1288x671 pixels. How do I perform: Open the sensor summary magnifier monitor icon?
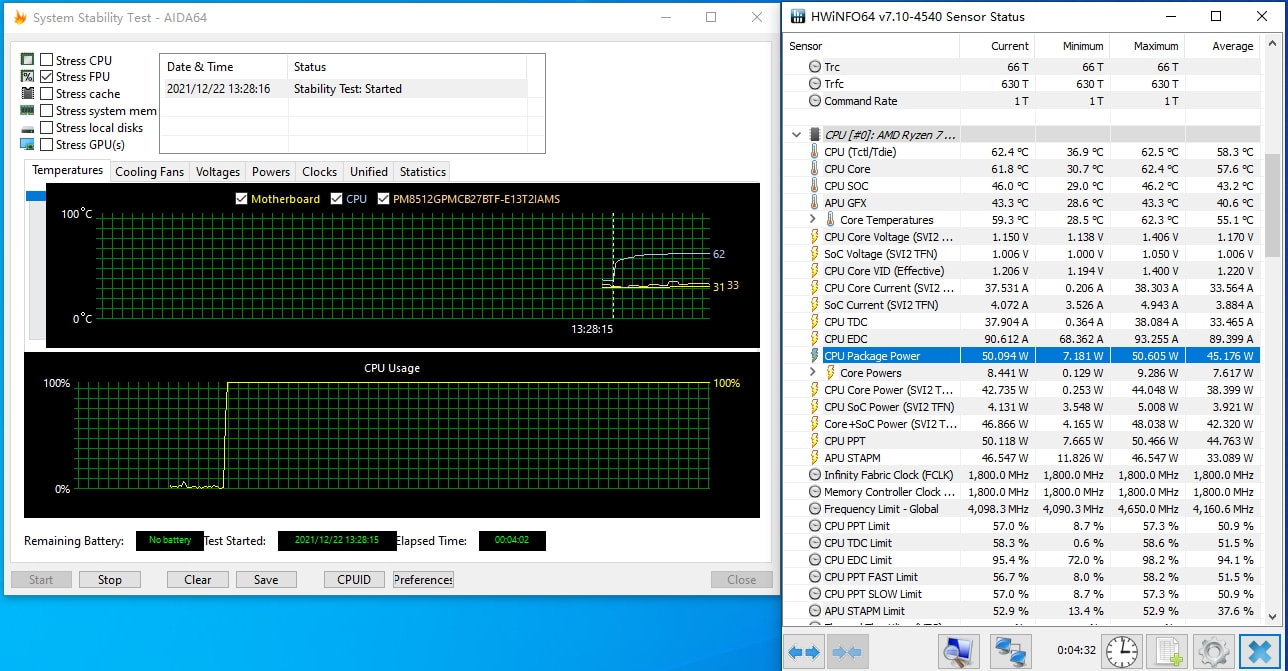(960, 653)
